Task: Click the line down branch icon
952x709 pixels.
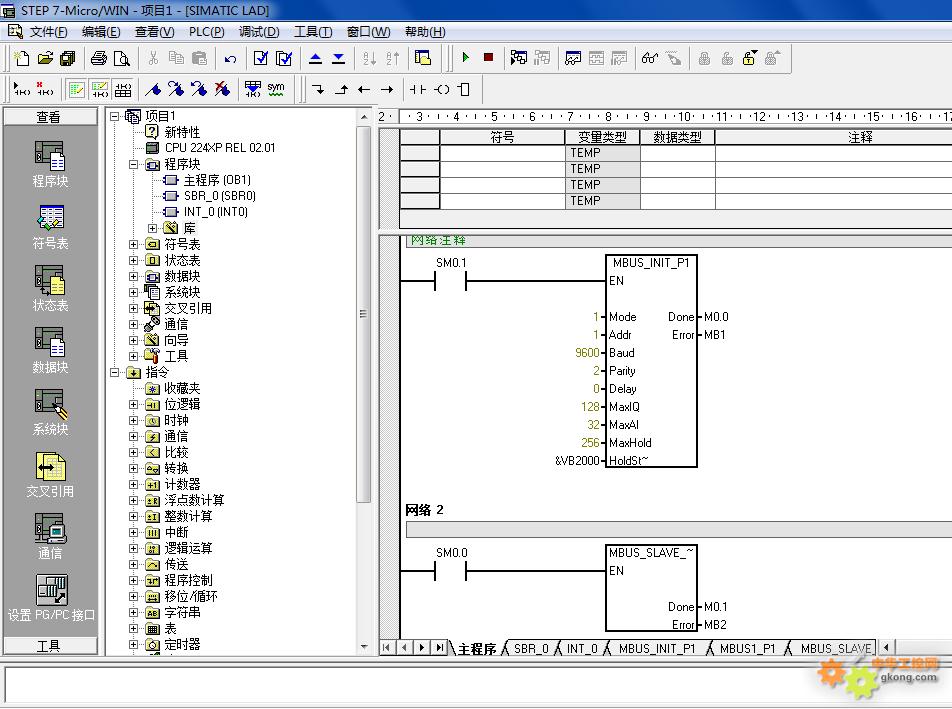Action: point(318,89)
